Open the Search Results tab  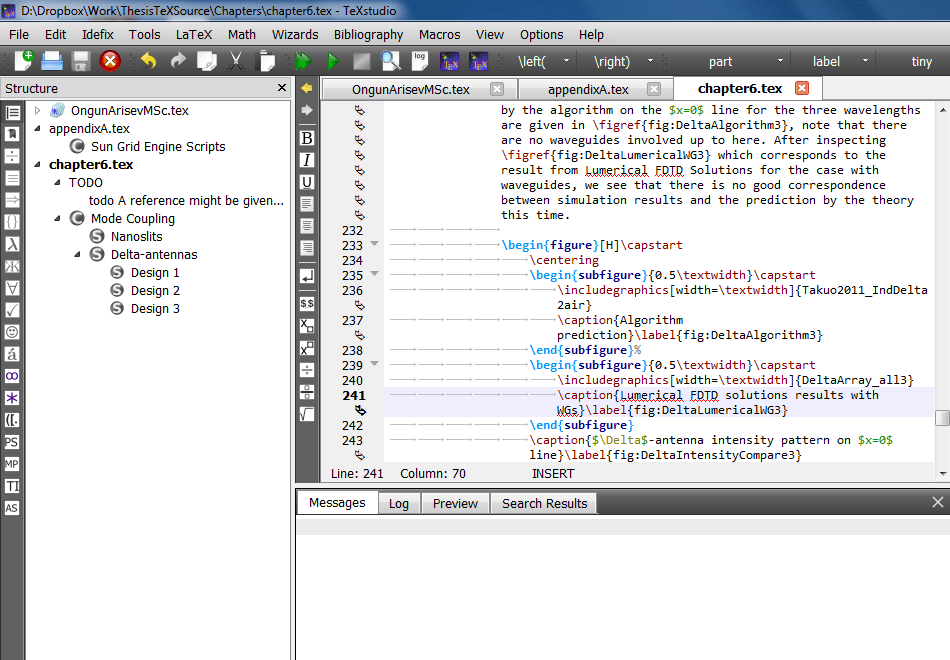point(544,504)
